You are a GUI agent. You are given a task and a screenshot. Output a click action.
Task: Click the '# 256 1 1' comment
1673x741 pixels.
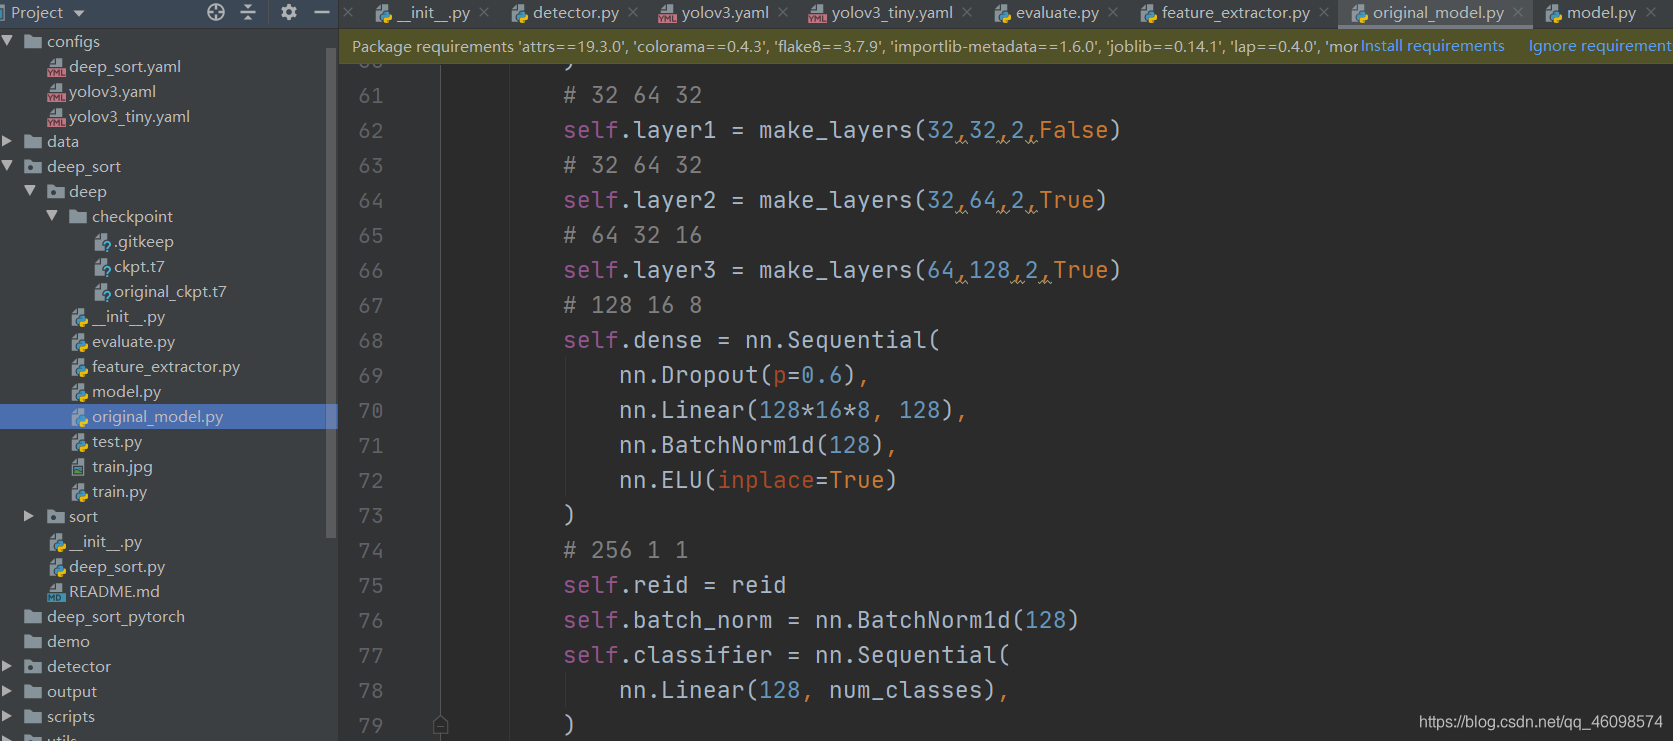click(625, 550)
